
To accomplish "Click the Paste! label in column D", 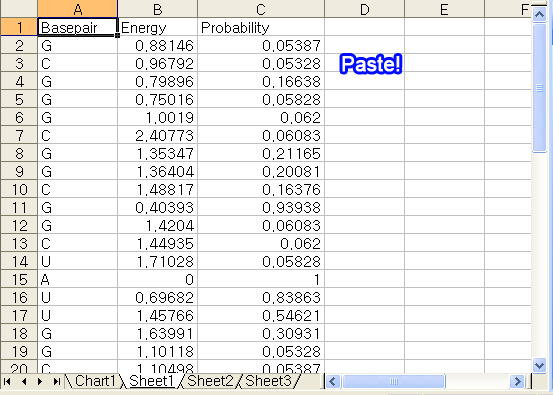I will 371,64.
